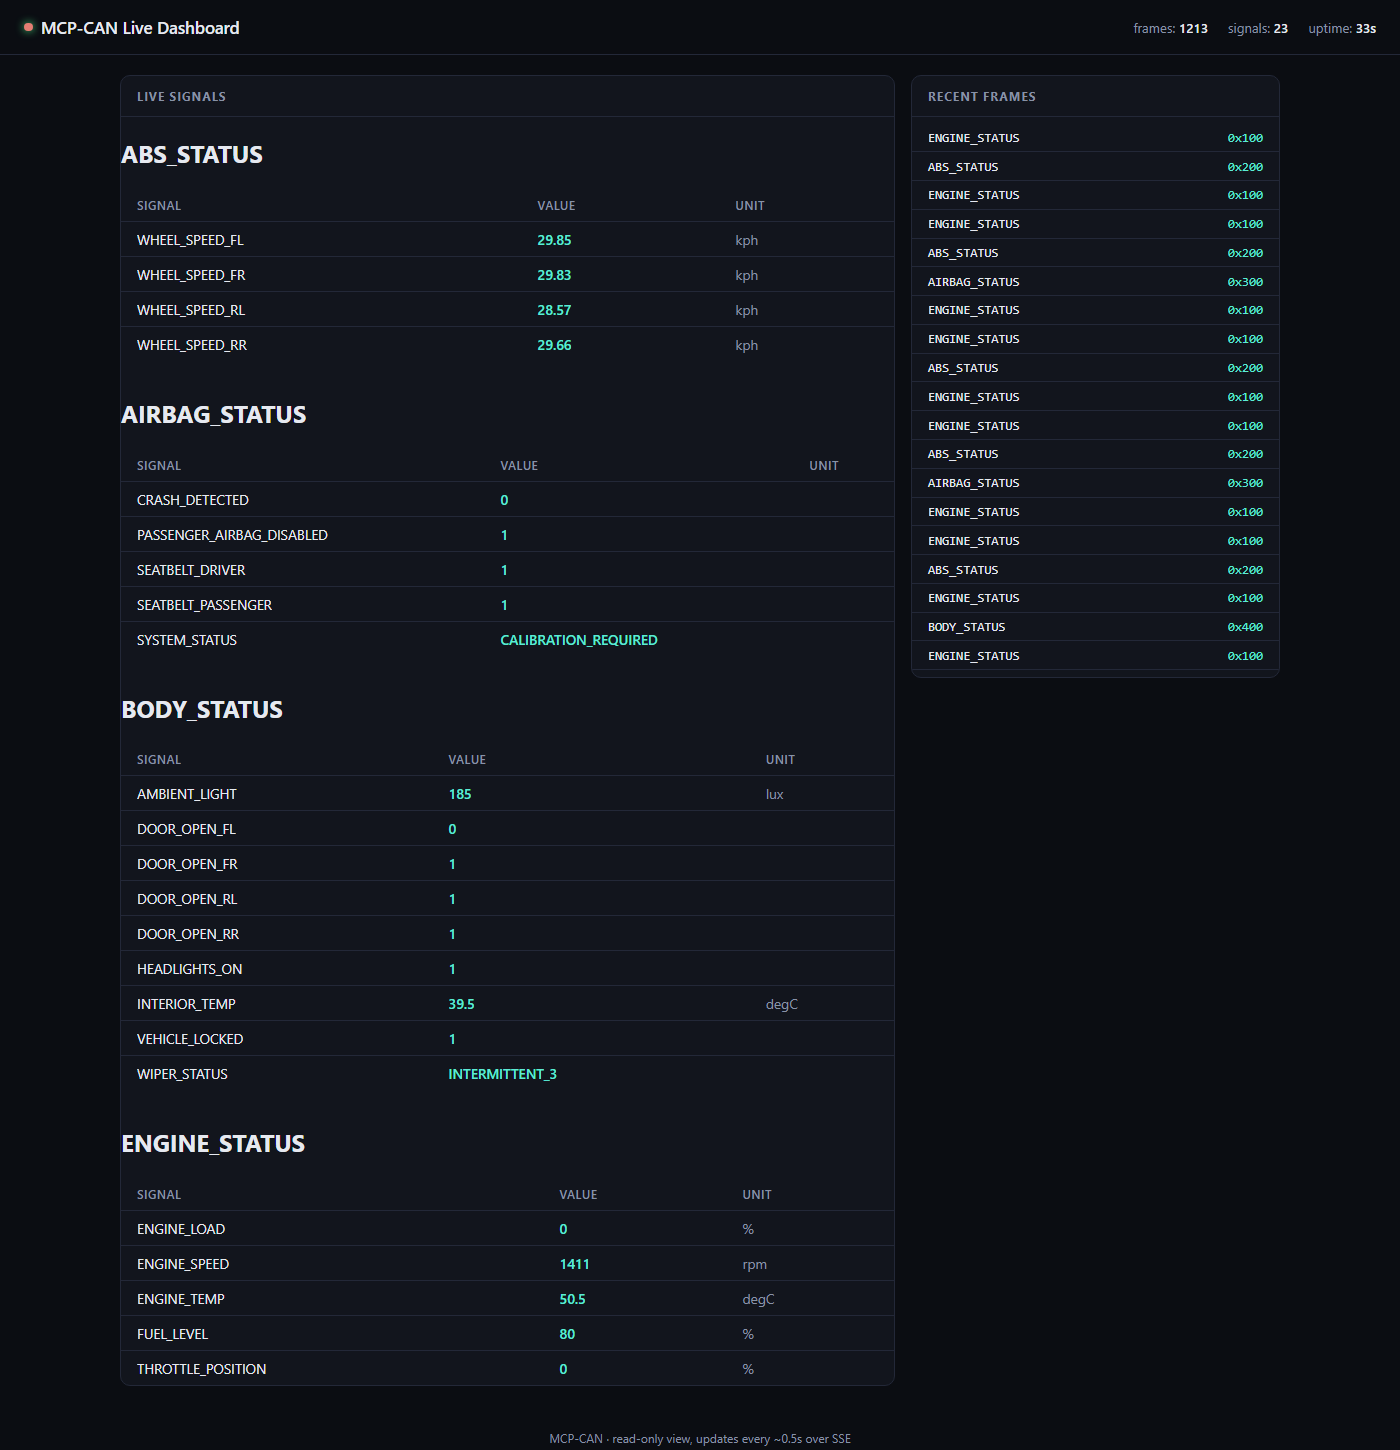Click the FUEL_LEVEL value 80

[x=567, y=1334]
